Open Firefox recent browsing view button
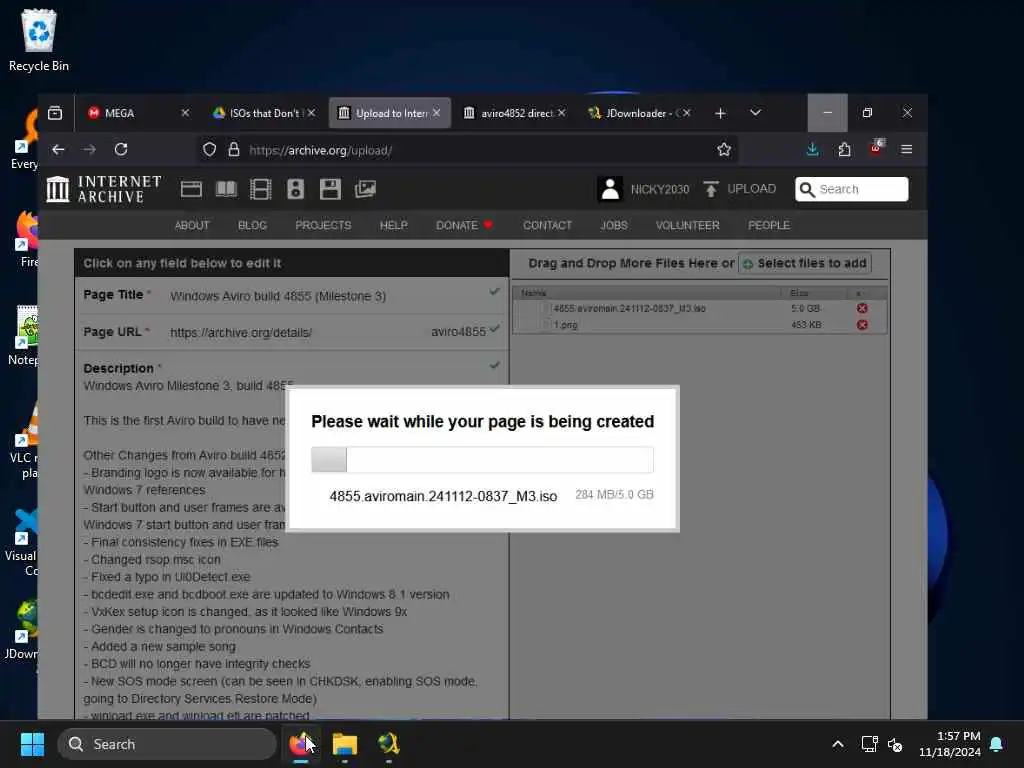This screenshot has height=768, width=1024. [x=56, y=113]
